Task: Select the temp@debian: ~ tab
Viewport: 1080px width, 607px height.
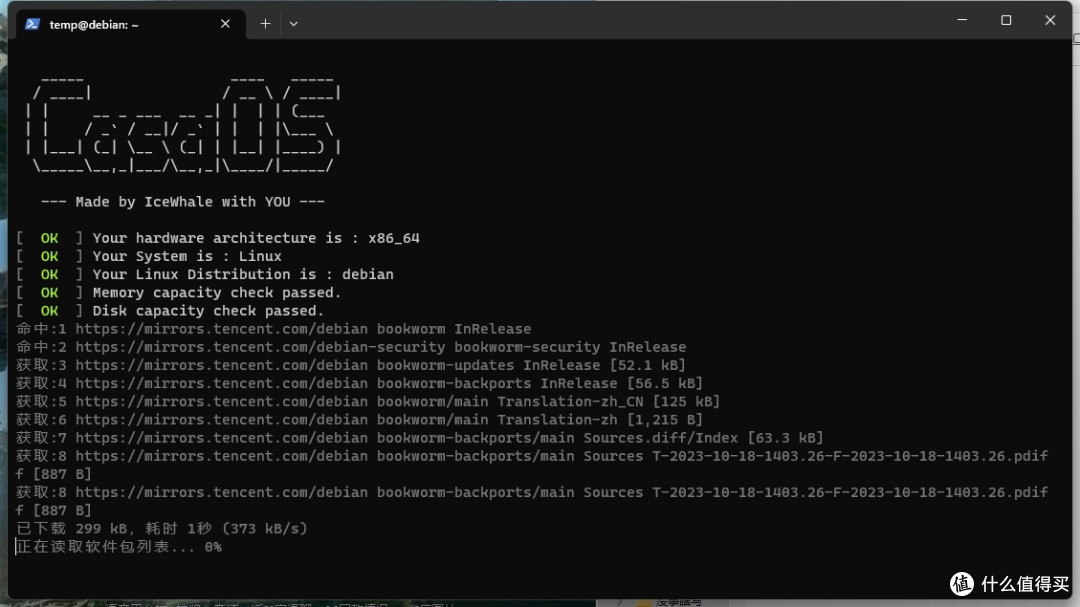Action: coord(94,24)
